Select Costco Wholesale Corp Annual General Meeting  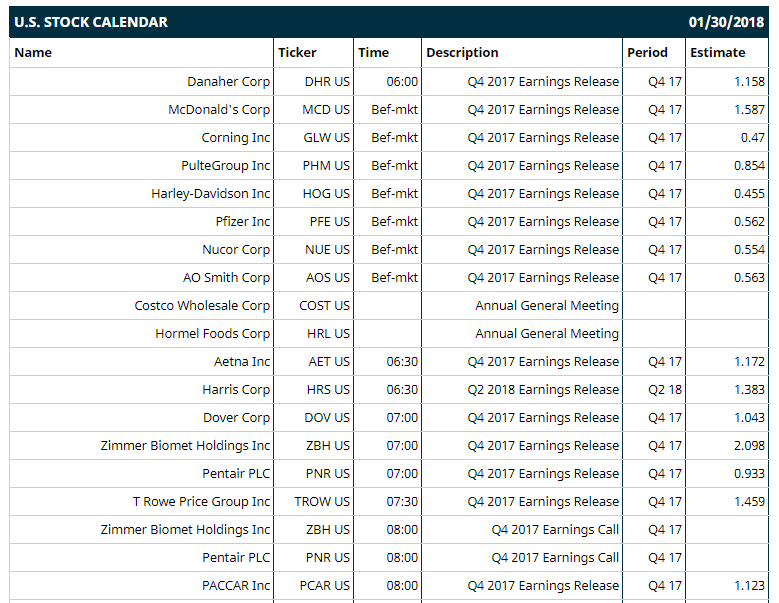[x=547, y=306]
